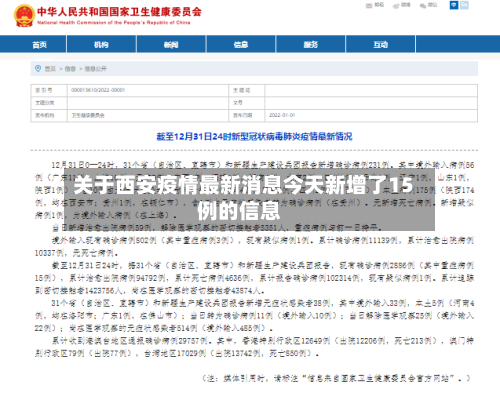The height and width of the screenshot is (400, 500).
Task: Open the 服务 navigation tab
Action: [310, 45]
